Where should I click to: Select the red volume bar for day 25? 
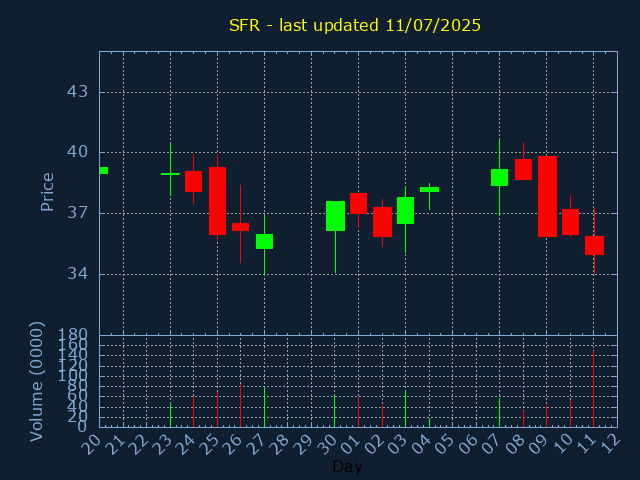pyautogui.click(x=218, y=409)
